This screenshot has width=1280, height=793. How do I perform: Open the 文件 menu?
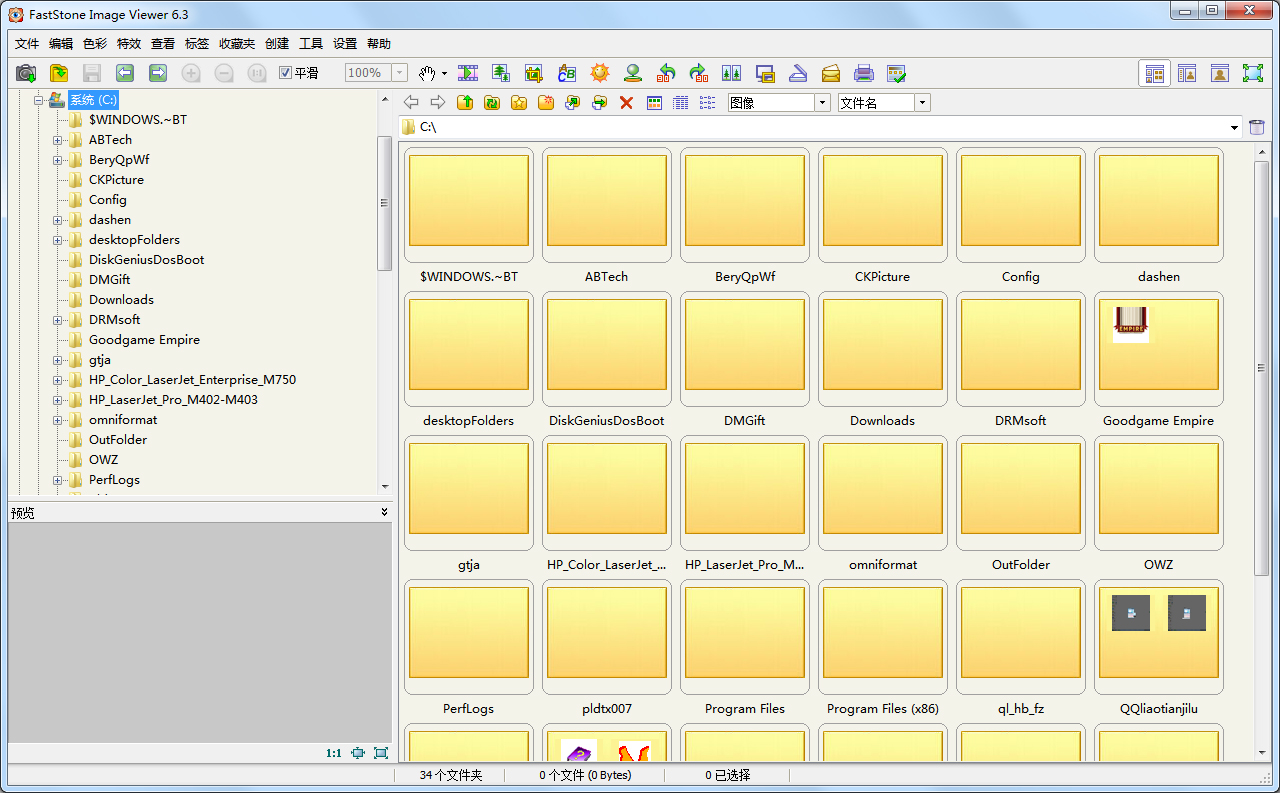(27, 43)
